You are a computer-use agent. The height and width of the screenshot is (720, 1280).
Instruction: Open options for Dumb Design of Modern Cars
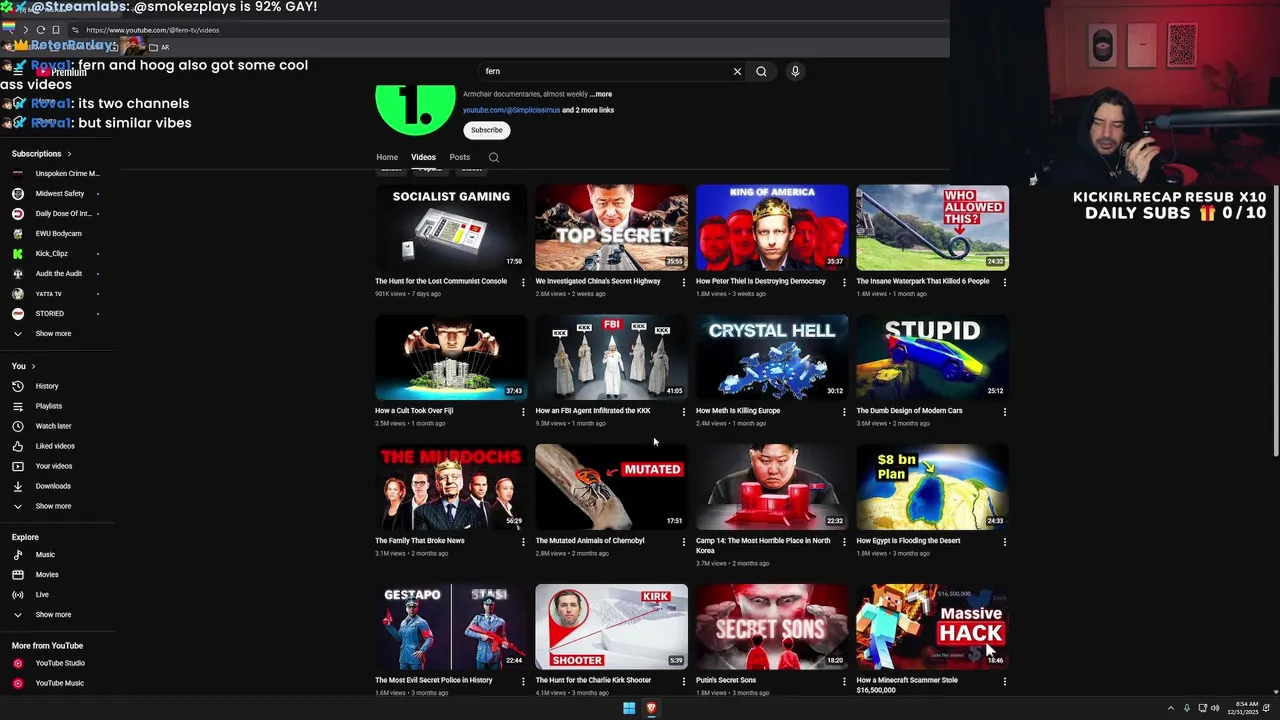1005,412
